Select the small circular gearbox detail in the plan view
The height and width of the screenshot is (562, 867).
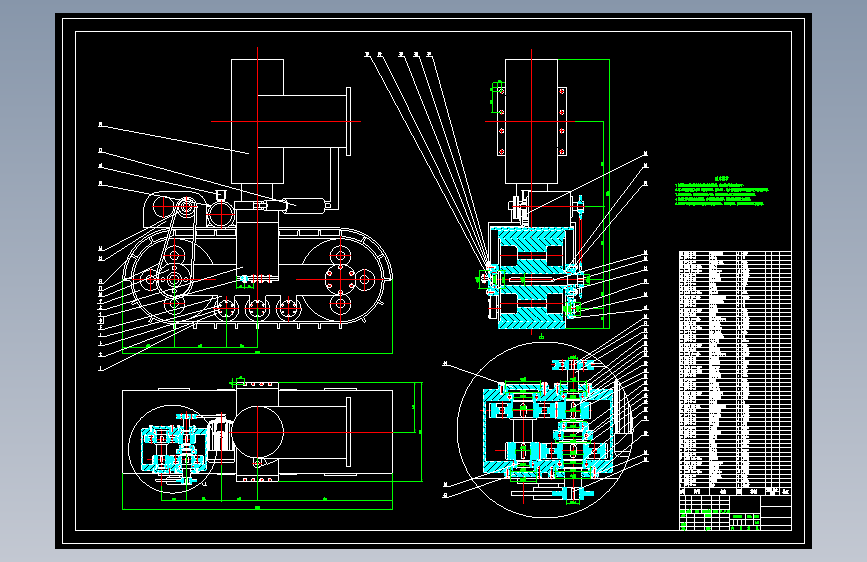click(171, 449)
